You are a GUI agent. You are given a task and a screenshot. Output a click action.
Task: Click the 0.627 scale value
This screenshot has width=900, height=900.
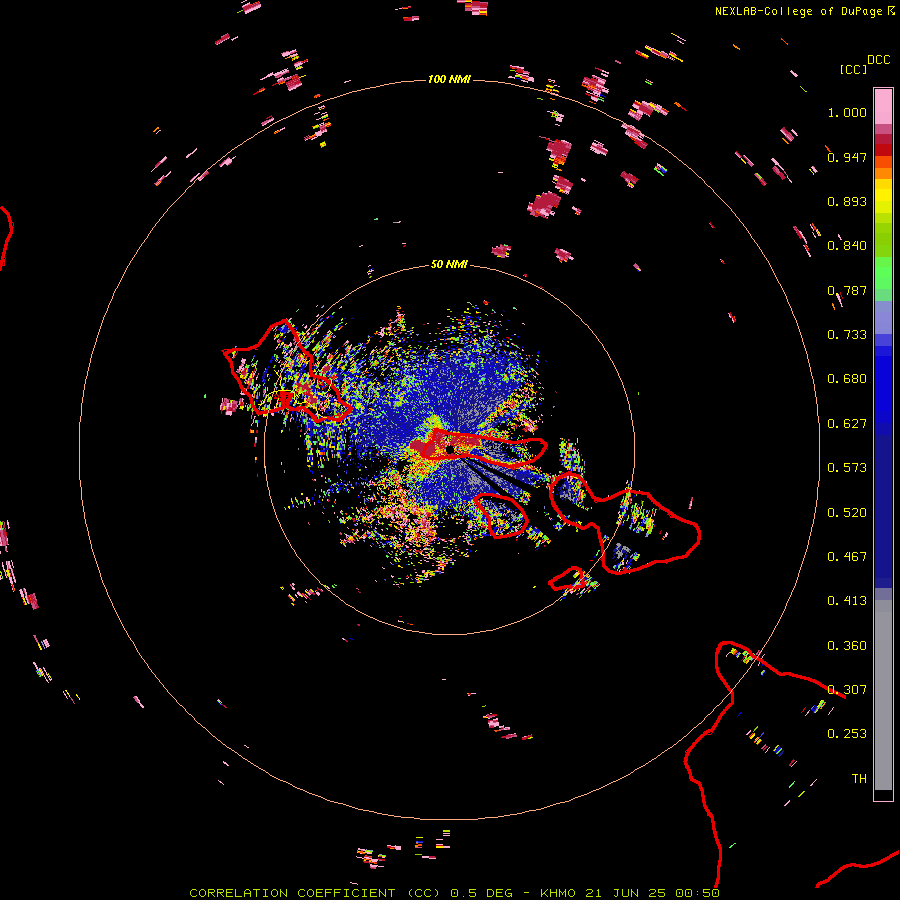point(847,424)
